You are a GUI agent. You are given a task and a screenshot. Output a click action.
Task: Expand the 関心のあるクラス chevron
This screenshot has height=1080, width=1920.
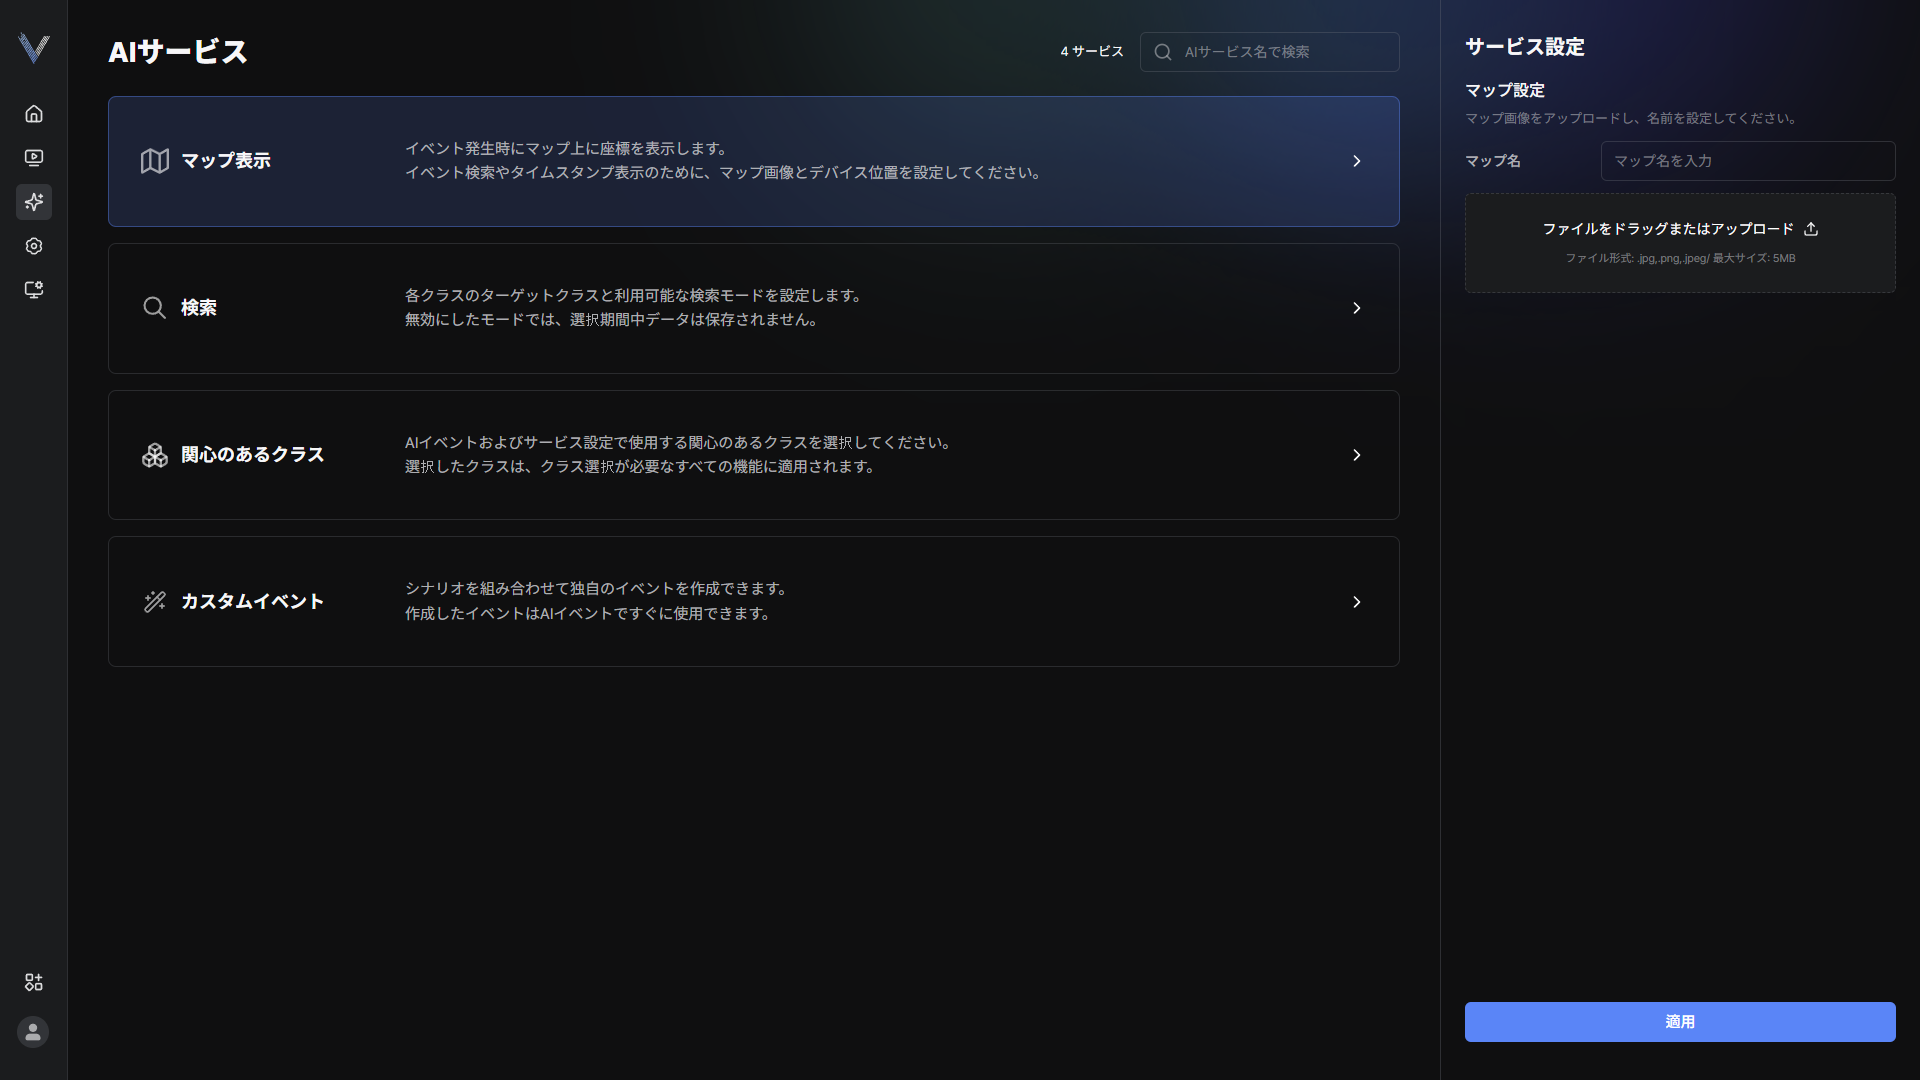click(x=1357, y=455)
